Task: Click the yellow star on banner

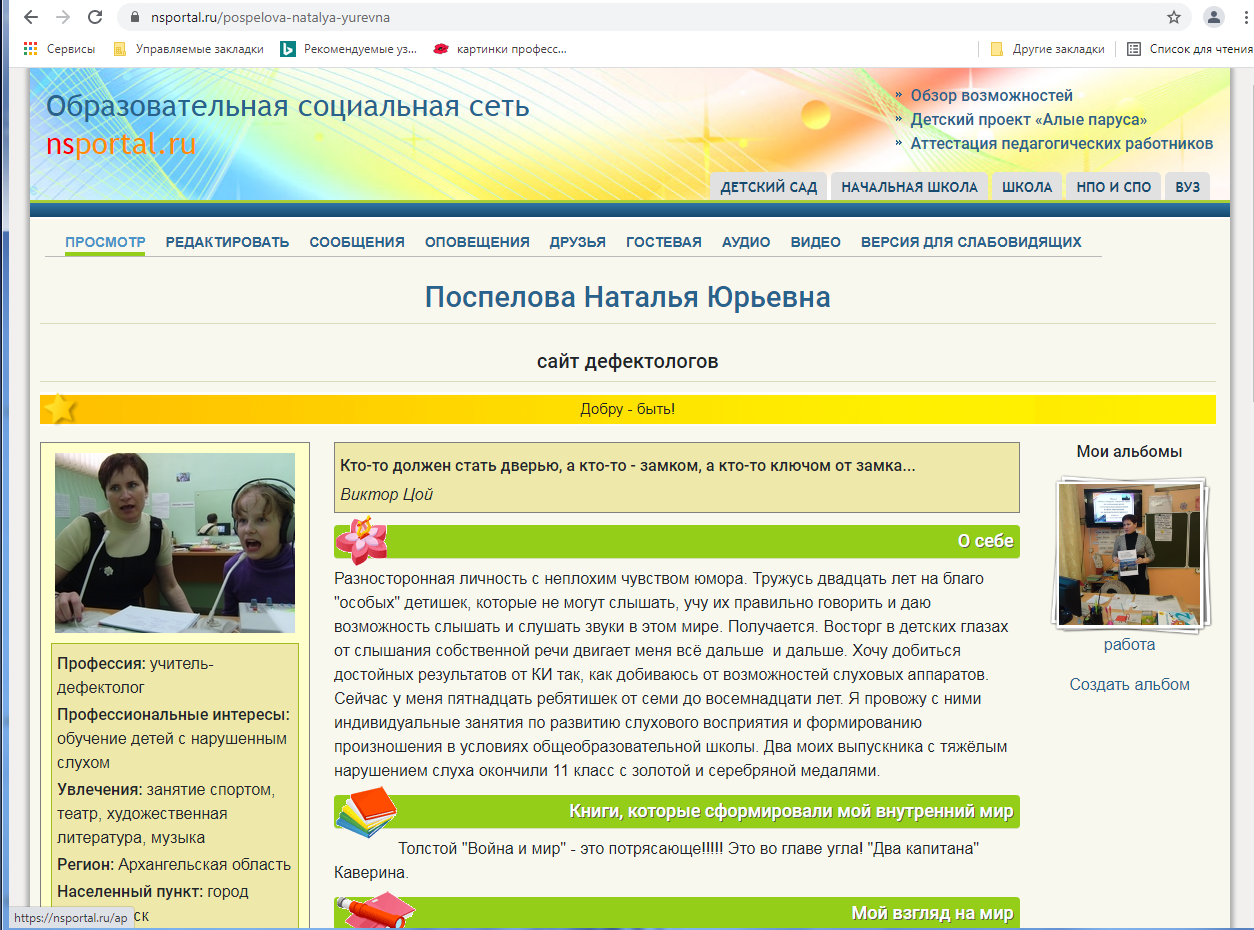Action: [60, 409]
